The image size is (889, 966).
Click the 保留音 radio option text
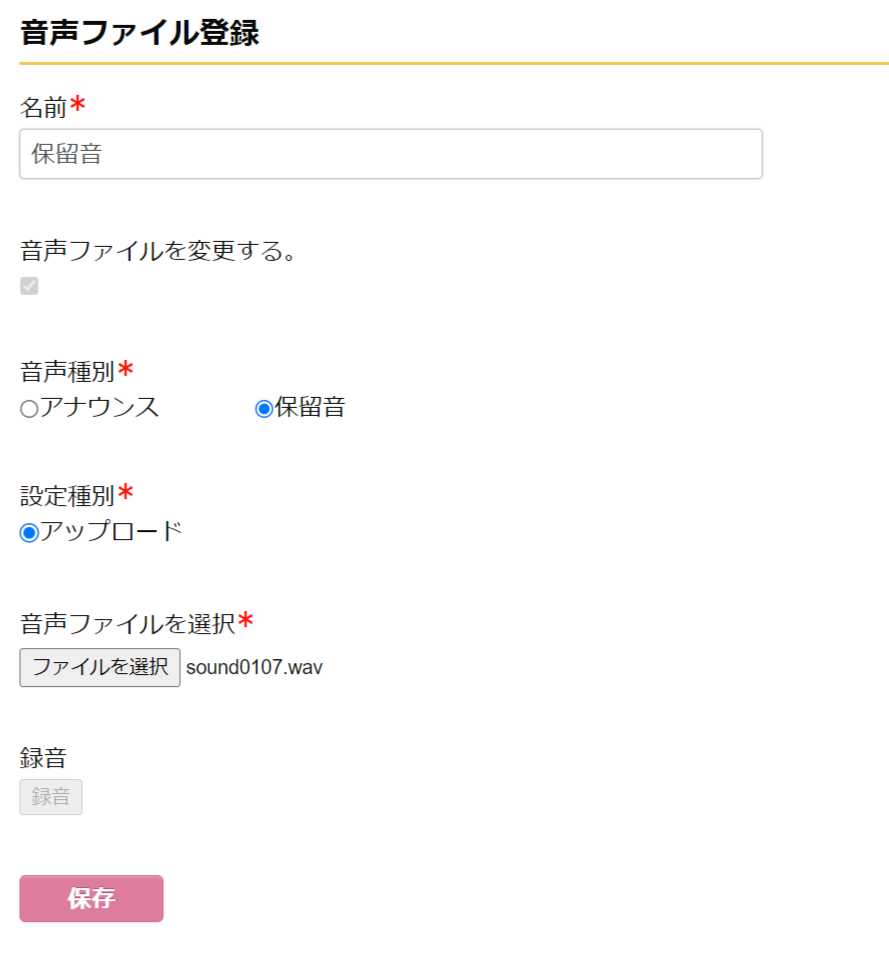310,408
